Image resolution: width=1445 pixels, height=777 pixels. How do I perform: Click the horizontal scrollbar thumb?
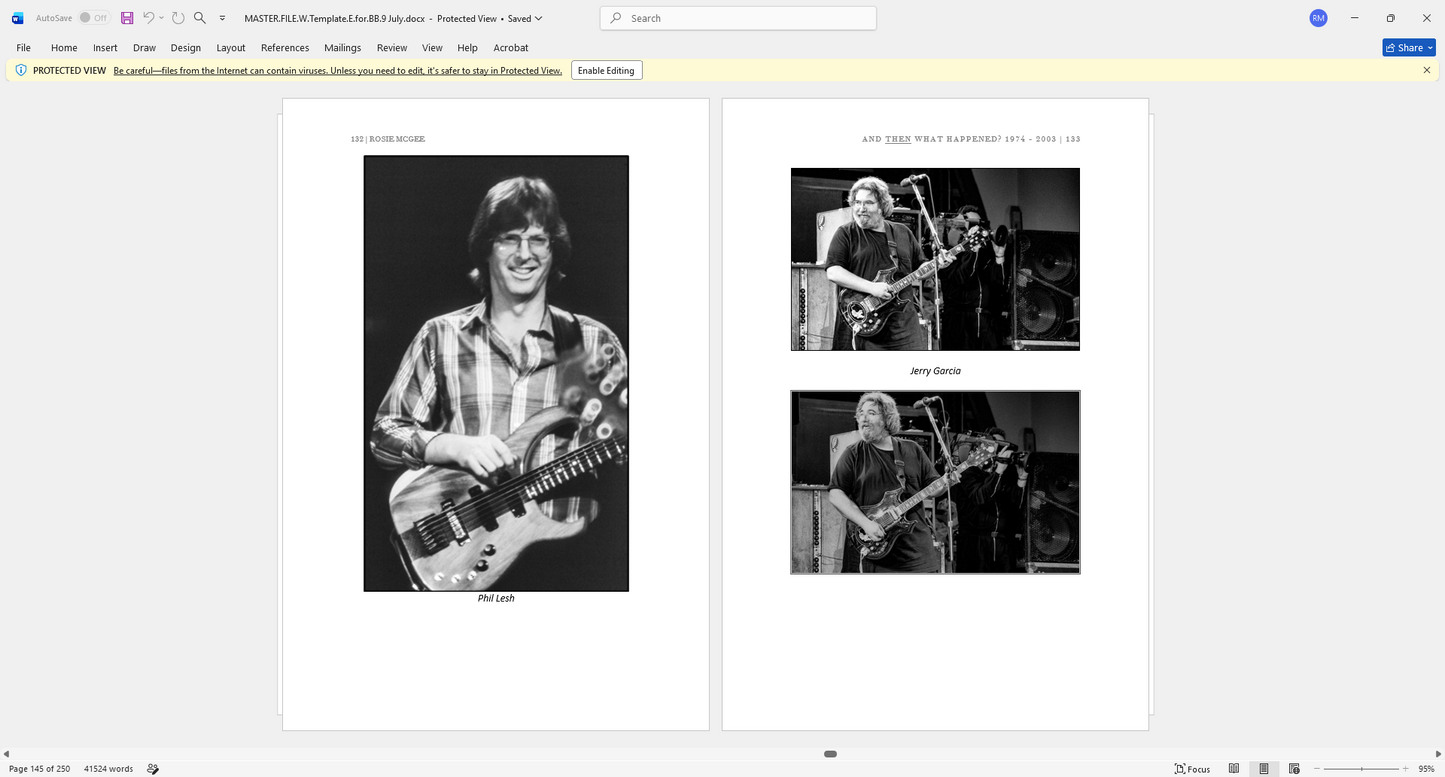pos(830,753)
